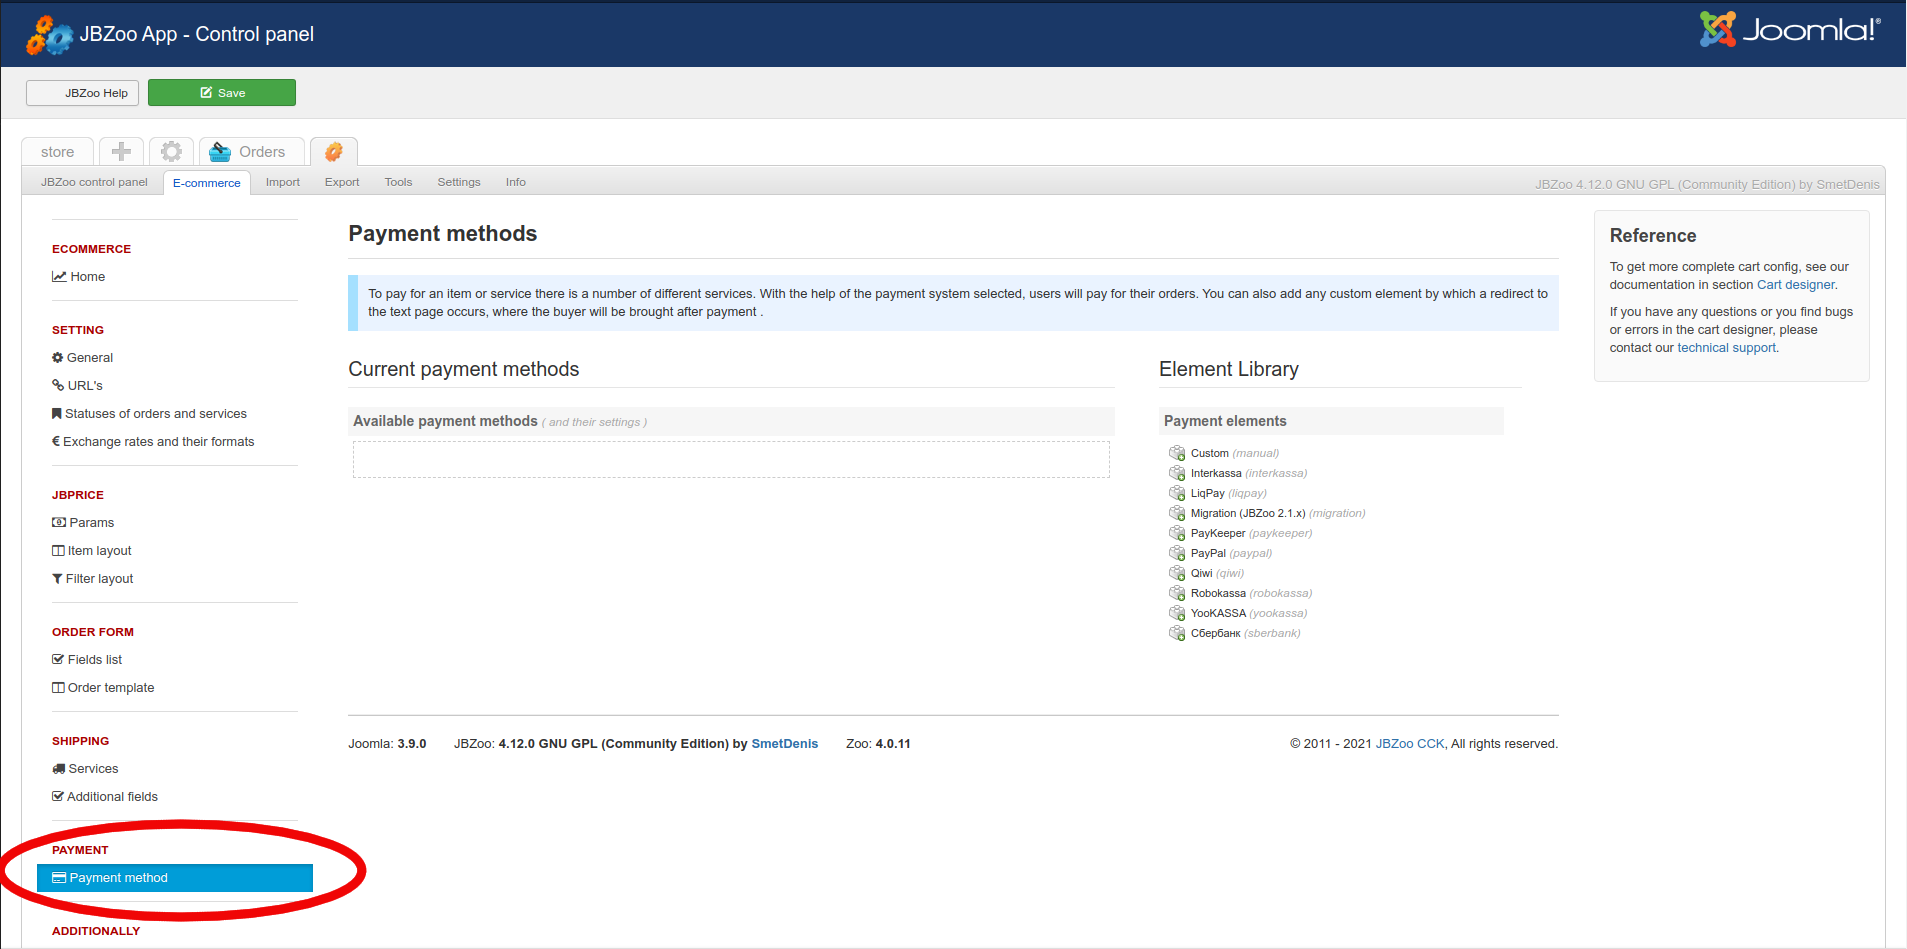Open Statuses of orders and services
1907x949 pixels.
149,414
